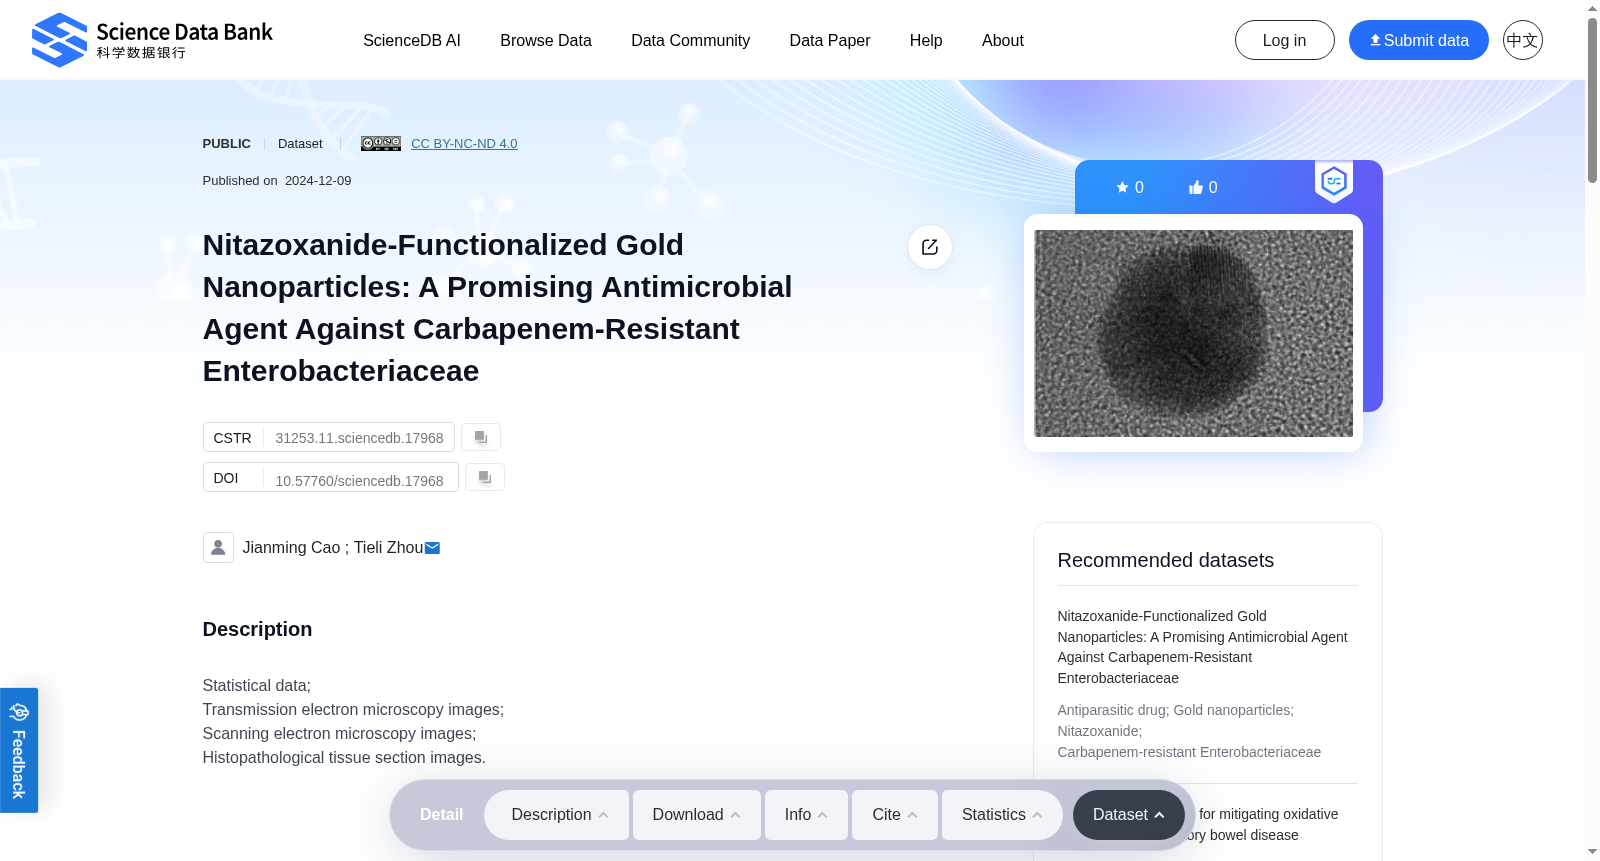The width and height of the screenshot is (1600, 861).
Task: Click the author avatar icon
Action: pos(218,547)
